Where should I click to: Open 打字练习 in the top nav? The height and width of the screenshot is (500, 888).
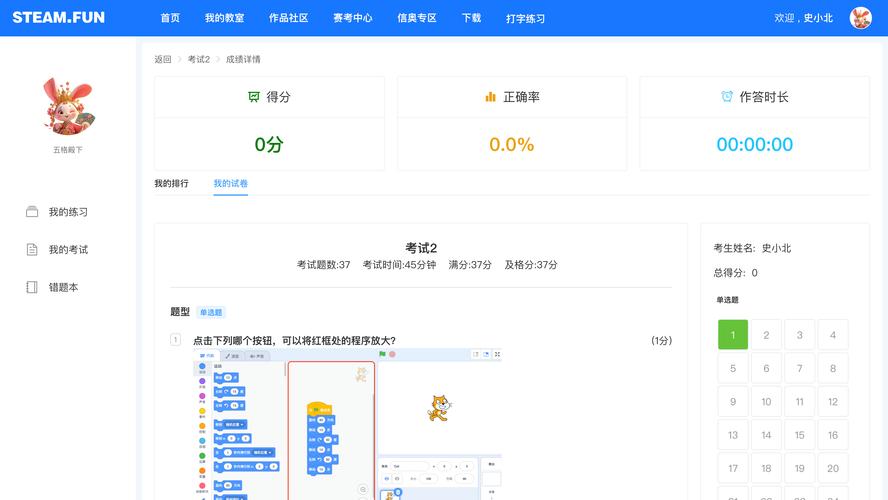tap(526, 19)
